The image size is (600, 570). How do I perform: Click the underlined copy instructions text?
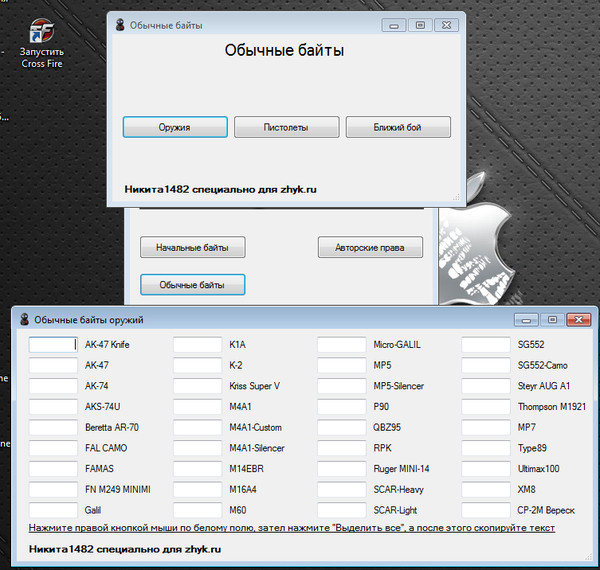(291, 527)
